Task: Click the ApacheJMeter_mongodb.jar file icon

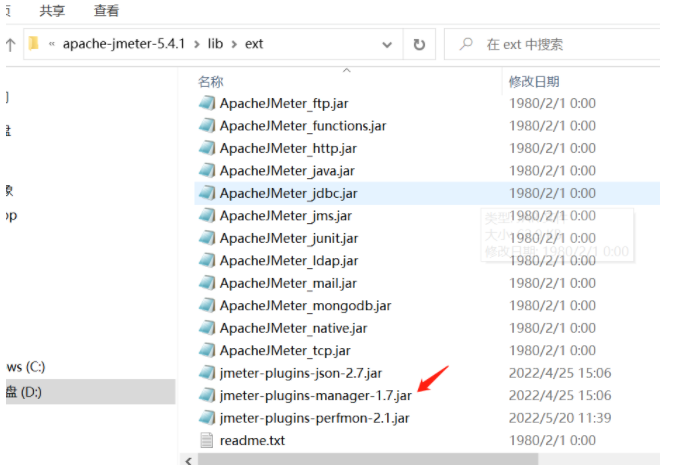Action: pos(207,306)
